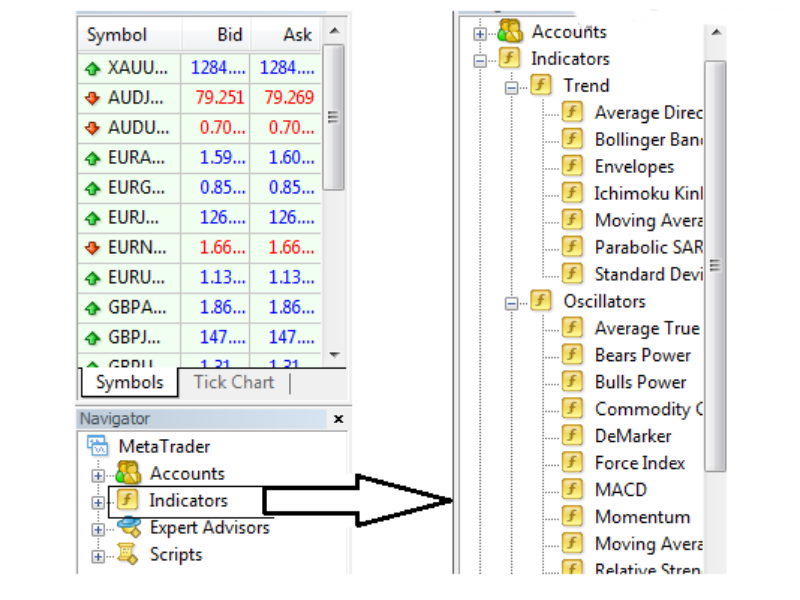The width and height of the screenshot is (800, 600).
Task: Click the 79.251 bid value
Action: coord(220,97)
